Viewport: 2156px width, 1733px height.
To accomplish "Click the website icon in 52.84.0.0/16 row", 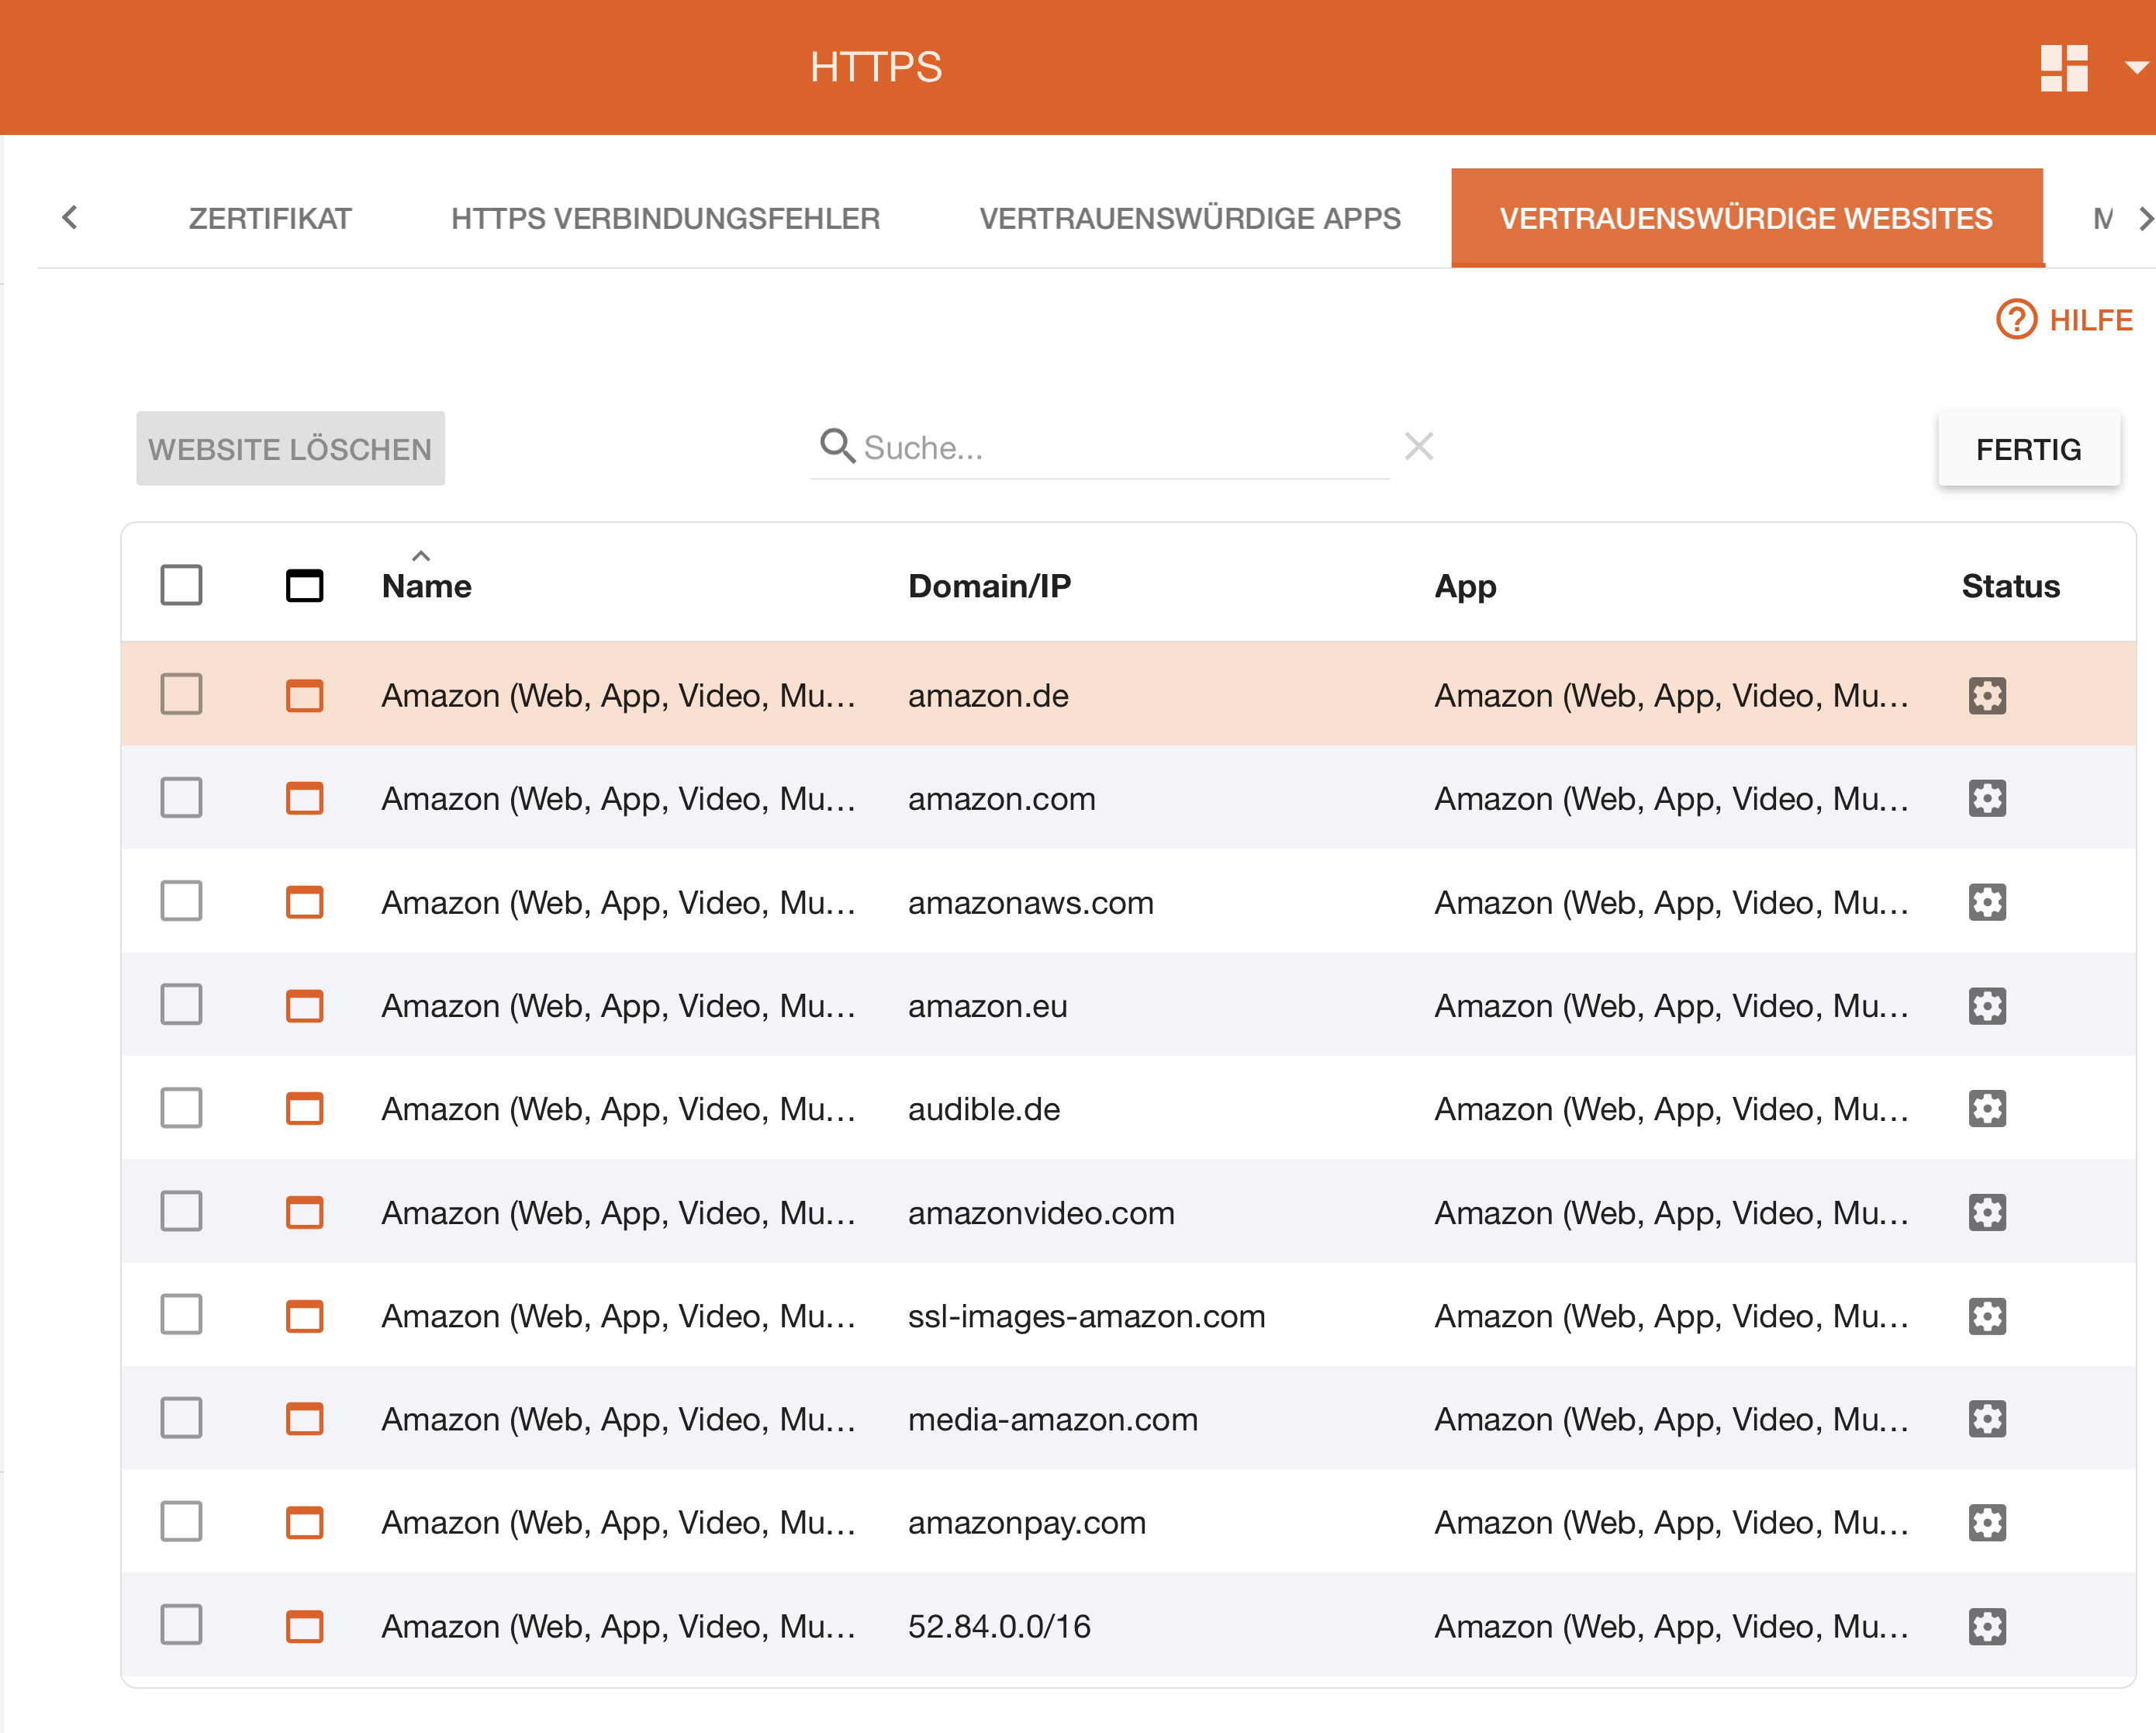I will pos(305,1626).
